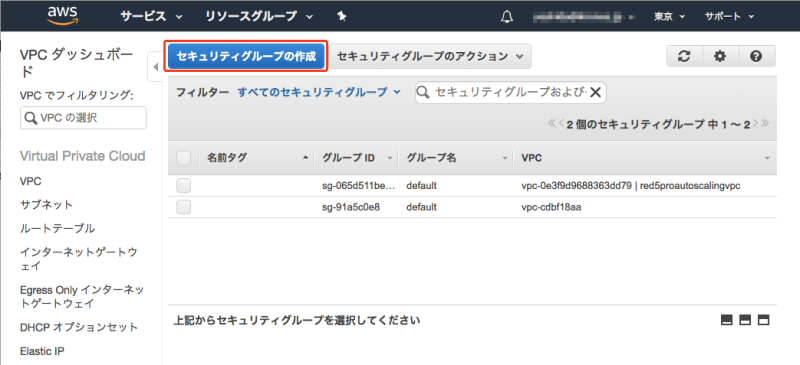
Task: Click the pin shortcut icon in navbar
Action: [x=342, y=16]
